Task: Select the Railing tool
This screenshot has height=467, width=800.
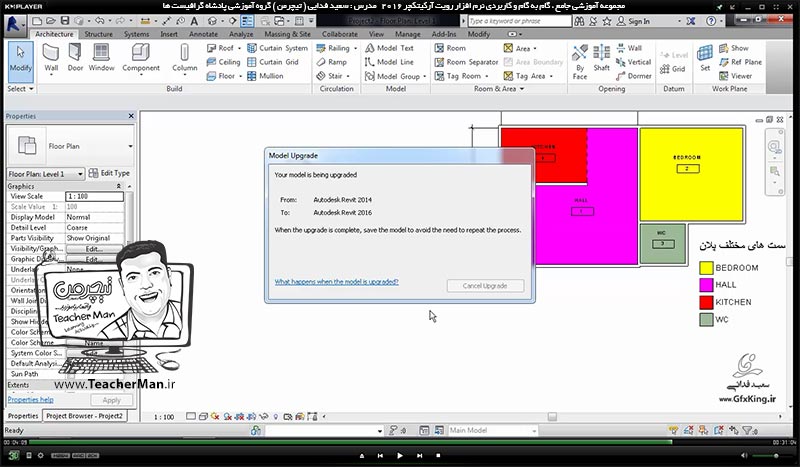Action: (333, 48)
